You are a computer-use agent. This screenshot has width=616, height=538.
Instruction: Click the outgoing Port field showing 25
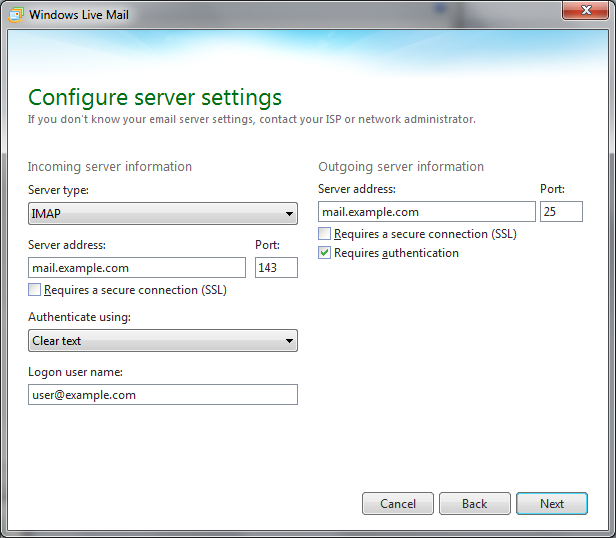[561, 212]
